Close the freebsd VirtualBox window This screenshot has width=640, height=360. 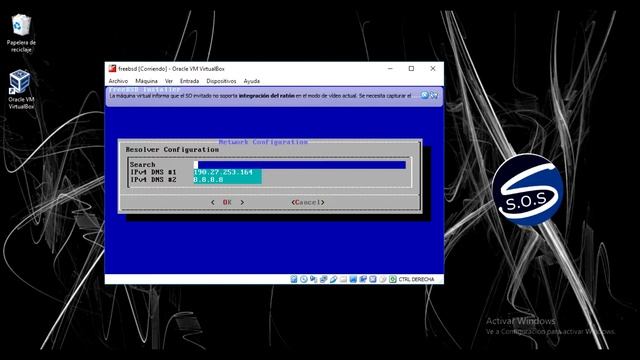tap(433, 69)
